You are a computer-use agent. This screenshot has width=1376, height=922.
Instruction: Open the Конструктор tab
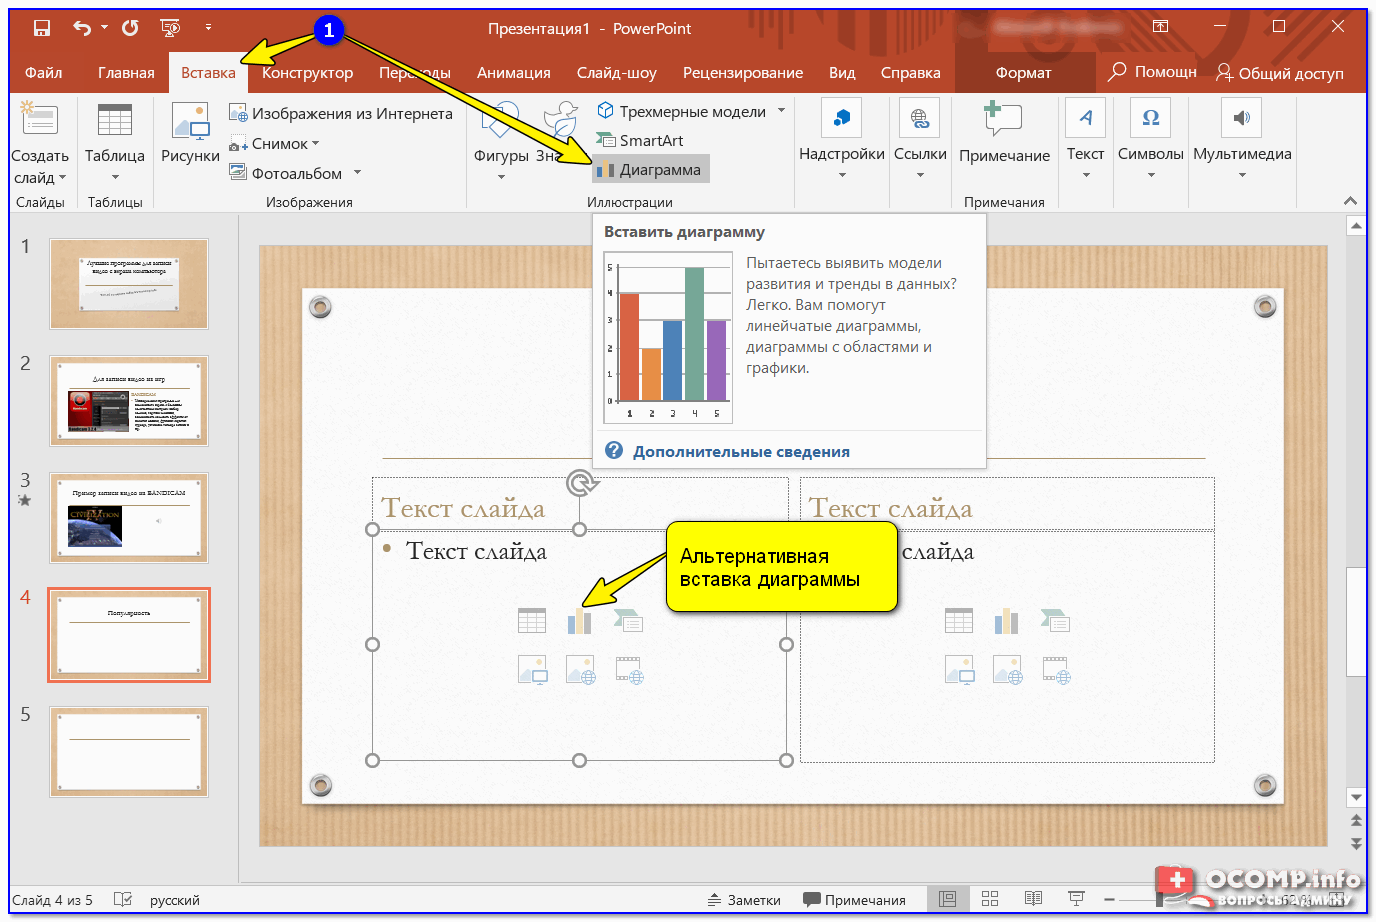[x=307, y=72]
